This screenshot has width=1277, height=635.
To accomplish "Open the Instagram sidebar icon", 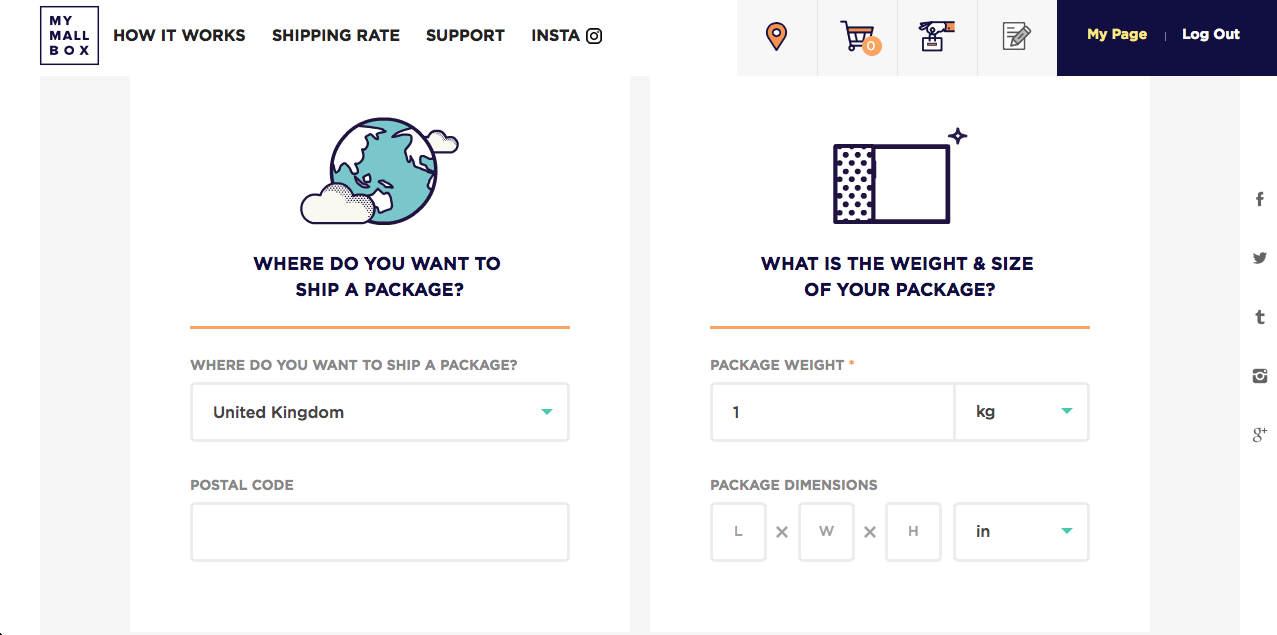I will click(1260, 376).
